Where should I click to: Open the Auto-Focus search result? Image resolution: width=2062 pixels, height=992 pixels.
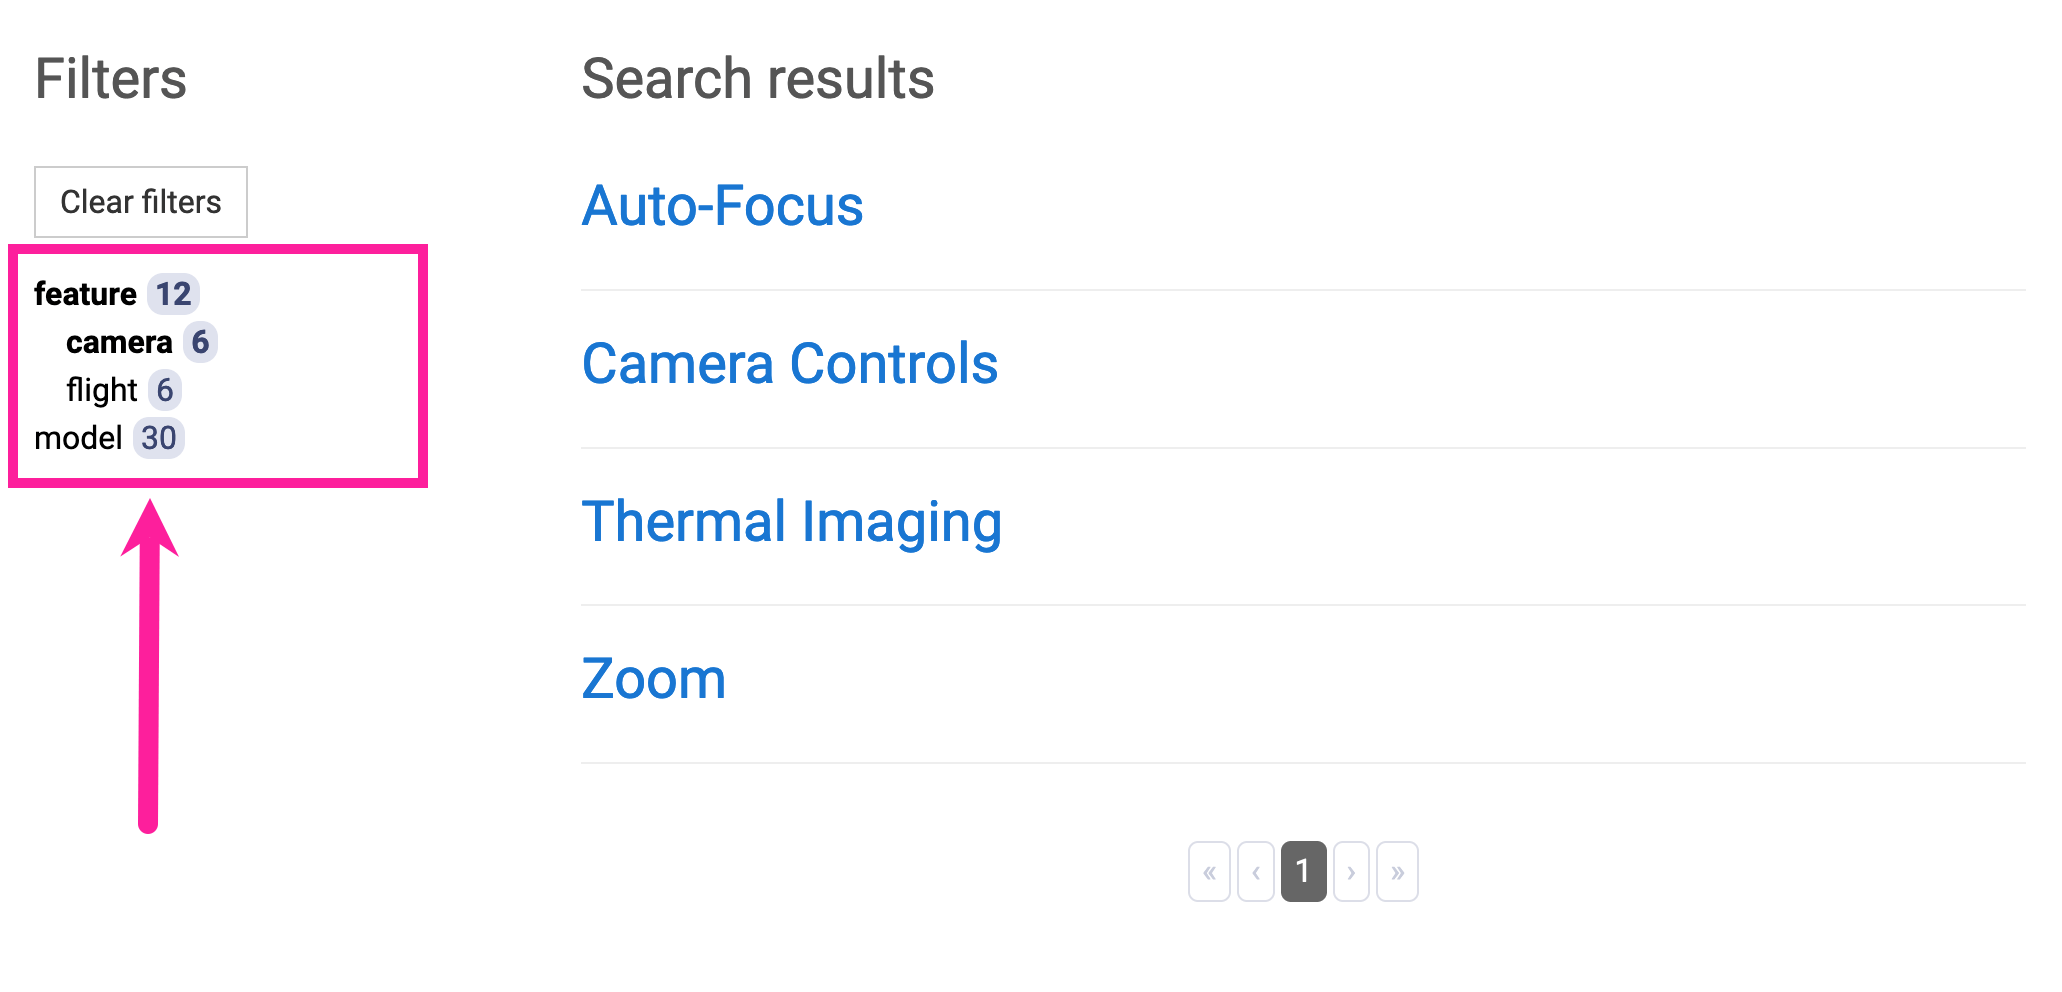[x=722, y=206]
